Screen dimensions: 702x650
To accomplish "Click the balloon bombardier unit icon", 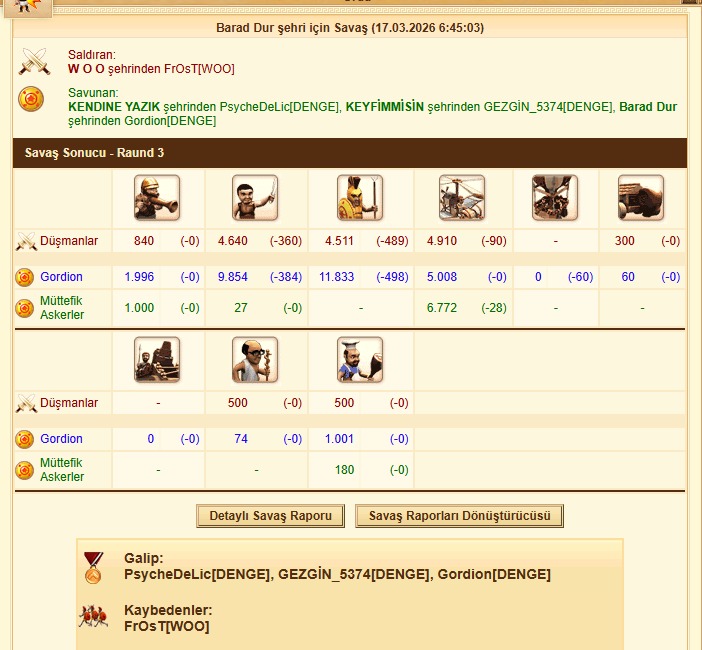I will point(555,197).
